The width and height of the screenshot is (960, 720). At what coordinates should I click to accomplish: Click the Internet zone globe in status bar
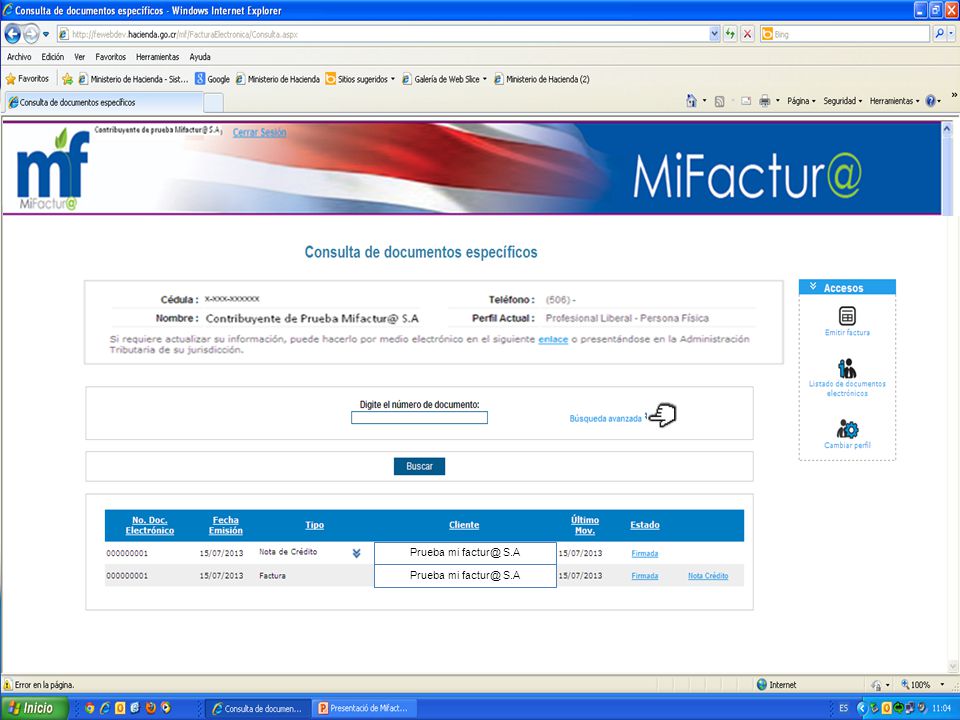(762, 684)
